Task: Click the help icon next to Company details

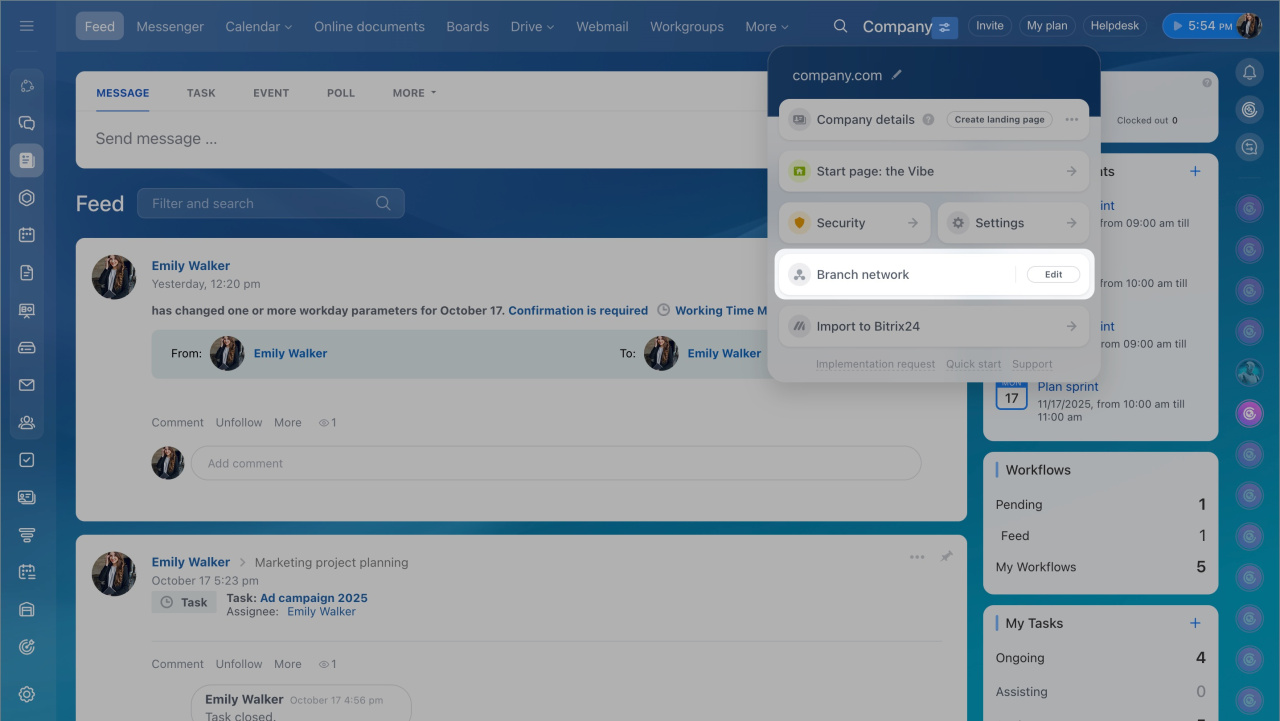Action: point(928,120)
